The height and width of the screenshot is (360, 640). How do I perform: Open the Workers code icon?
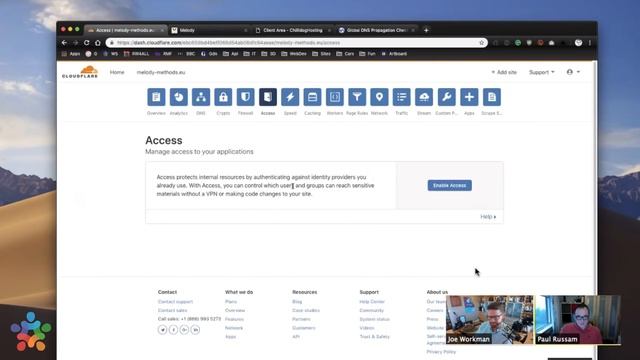[x=335, y=97]
